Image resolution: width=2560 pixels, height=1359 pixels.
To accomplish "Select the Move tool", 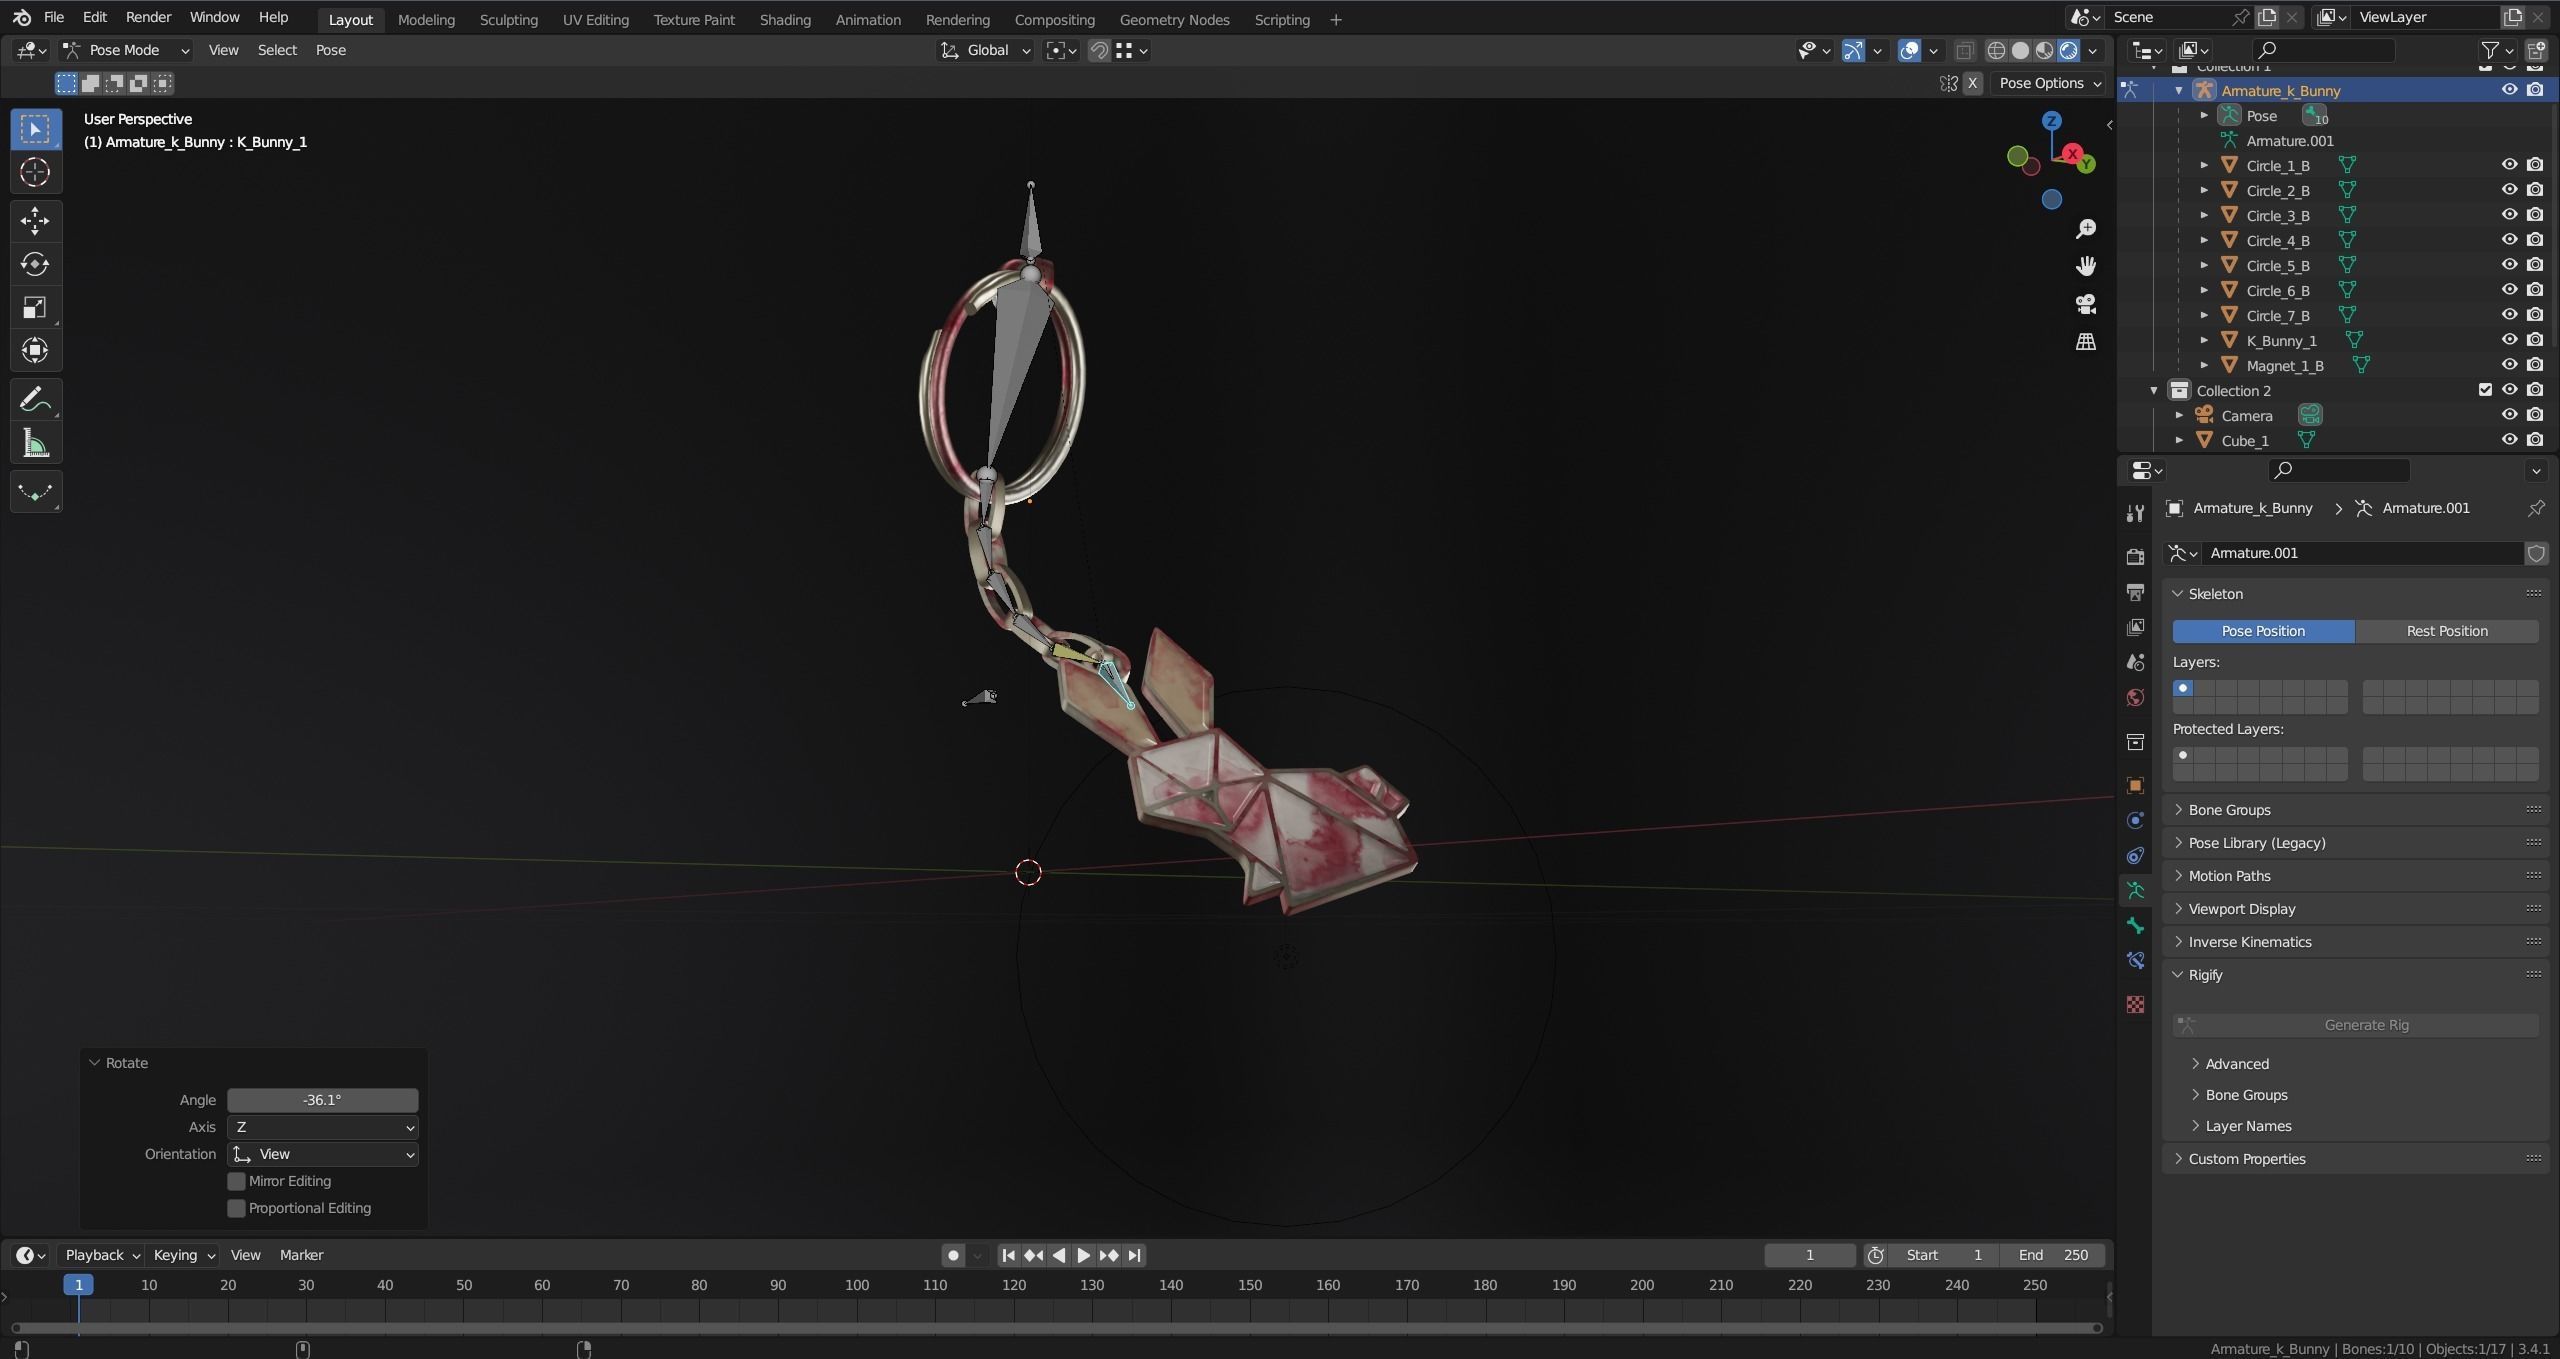I will (35, 220).
